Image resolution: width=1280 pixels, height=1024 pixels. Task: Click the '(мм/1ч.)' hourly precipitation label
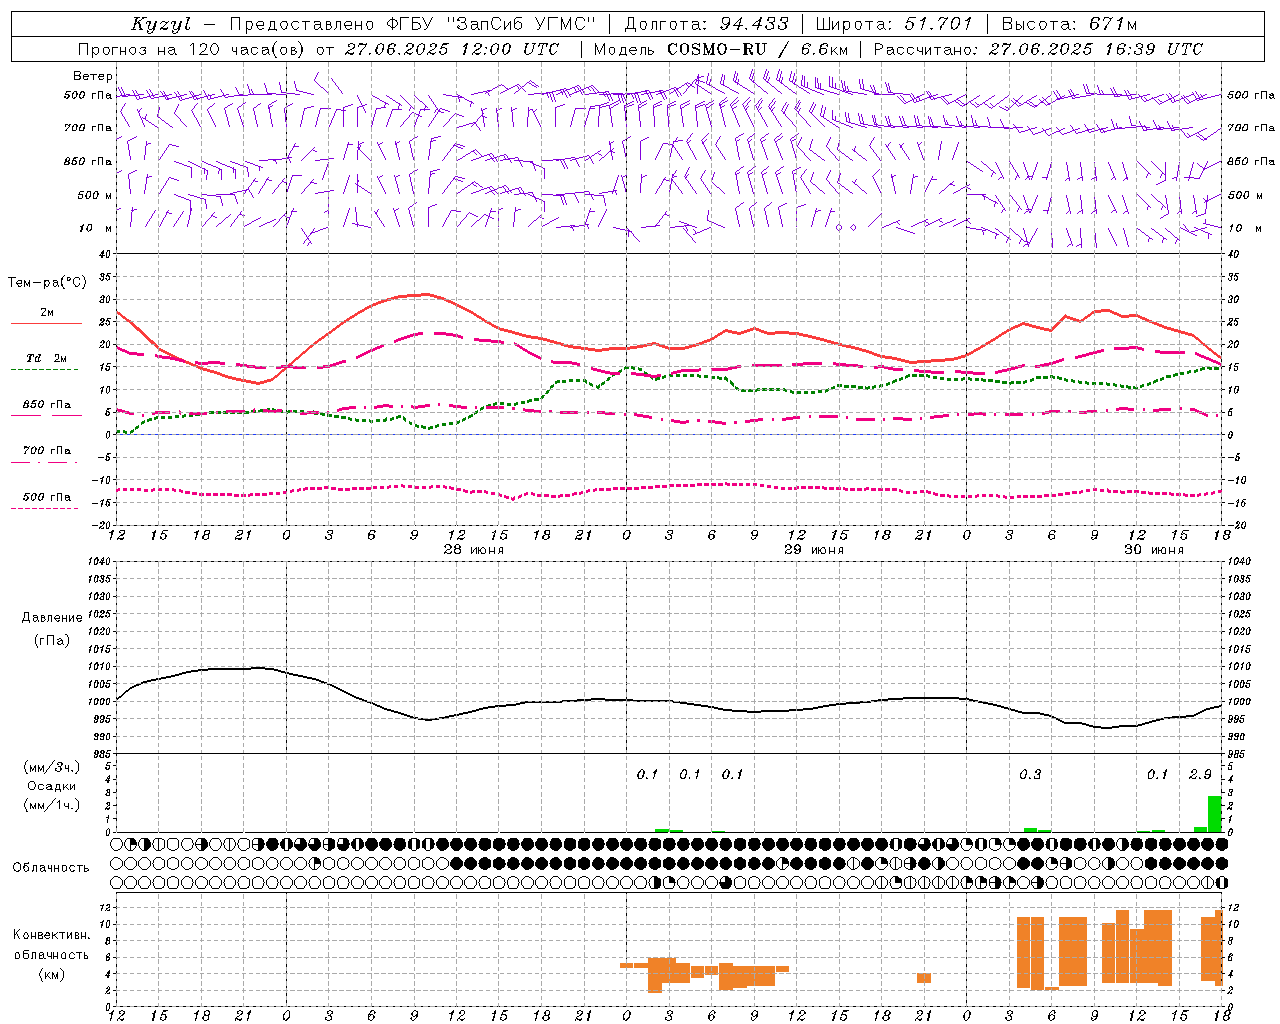click(52, 805)
